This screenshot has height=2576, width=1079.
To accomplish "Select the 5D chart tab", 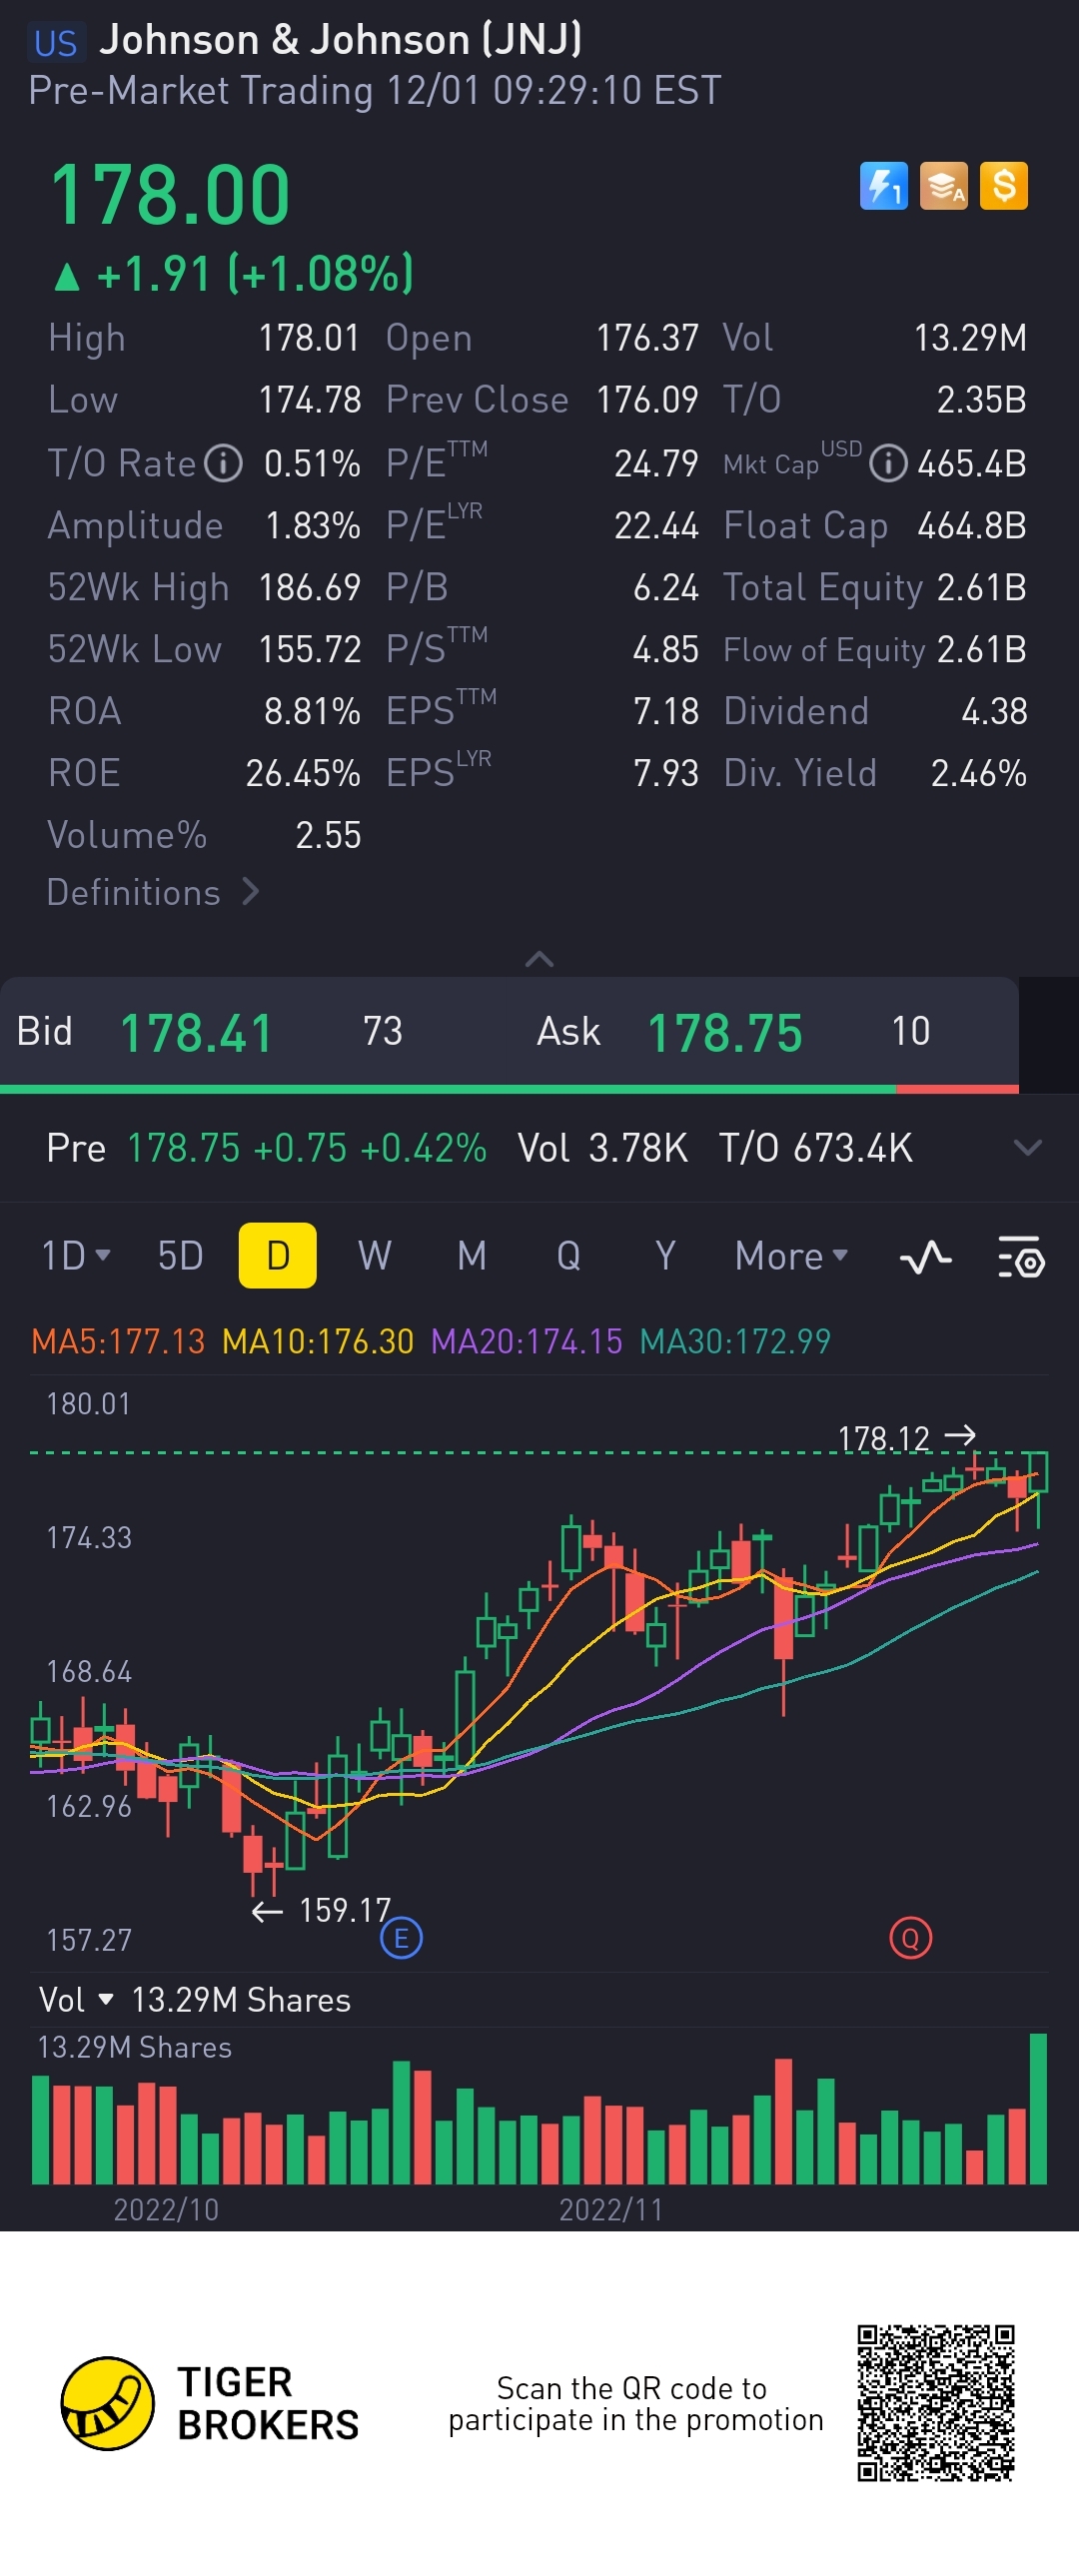I will (x=180, y=1256).
